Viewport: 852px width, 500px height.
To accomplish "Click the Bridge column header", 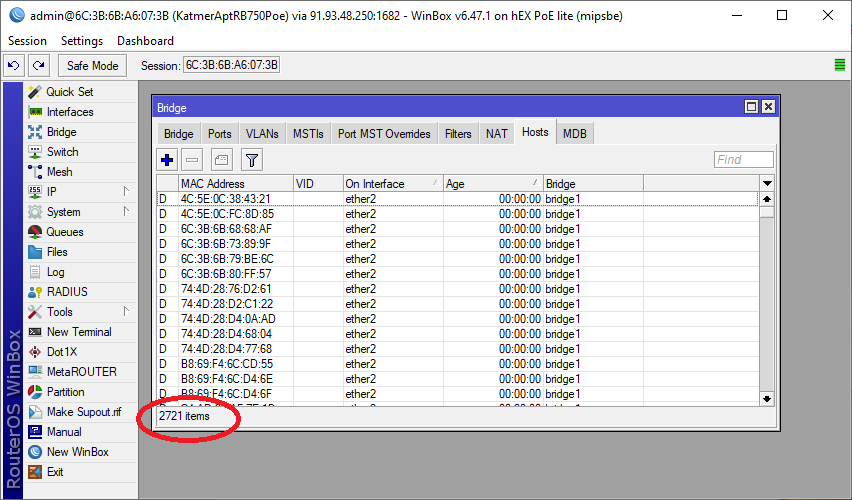I will (594, 184).
